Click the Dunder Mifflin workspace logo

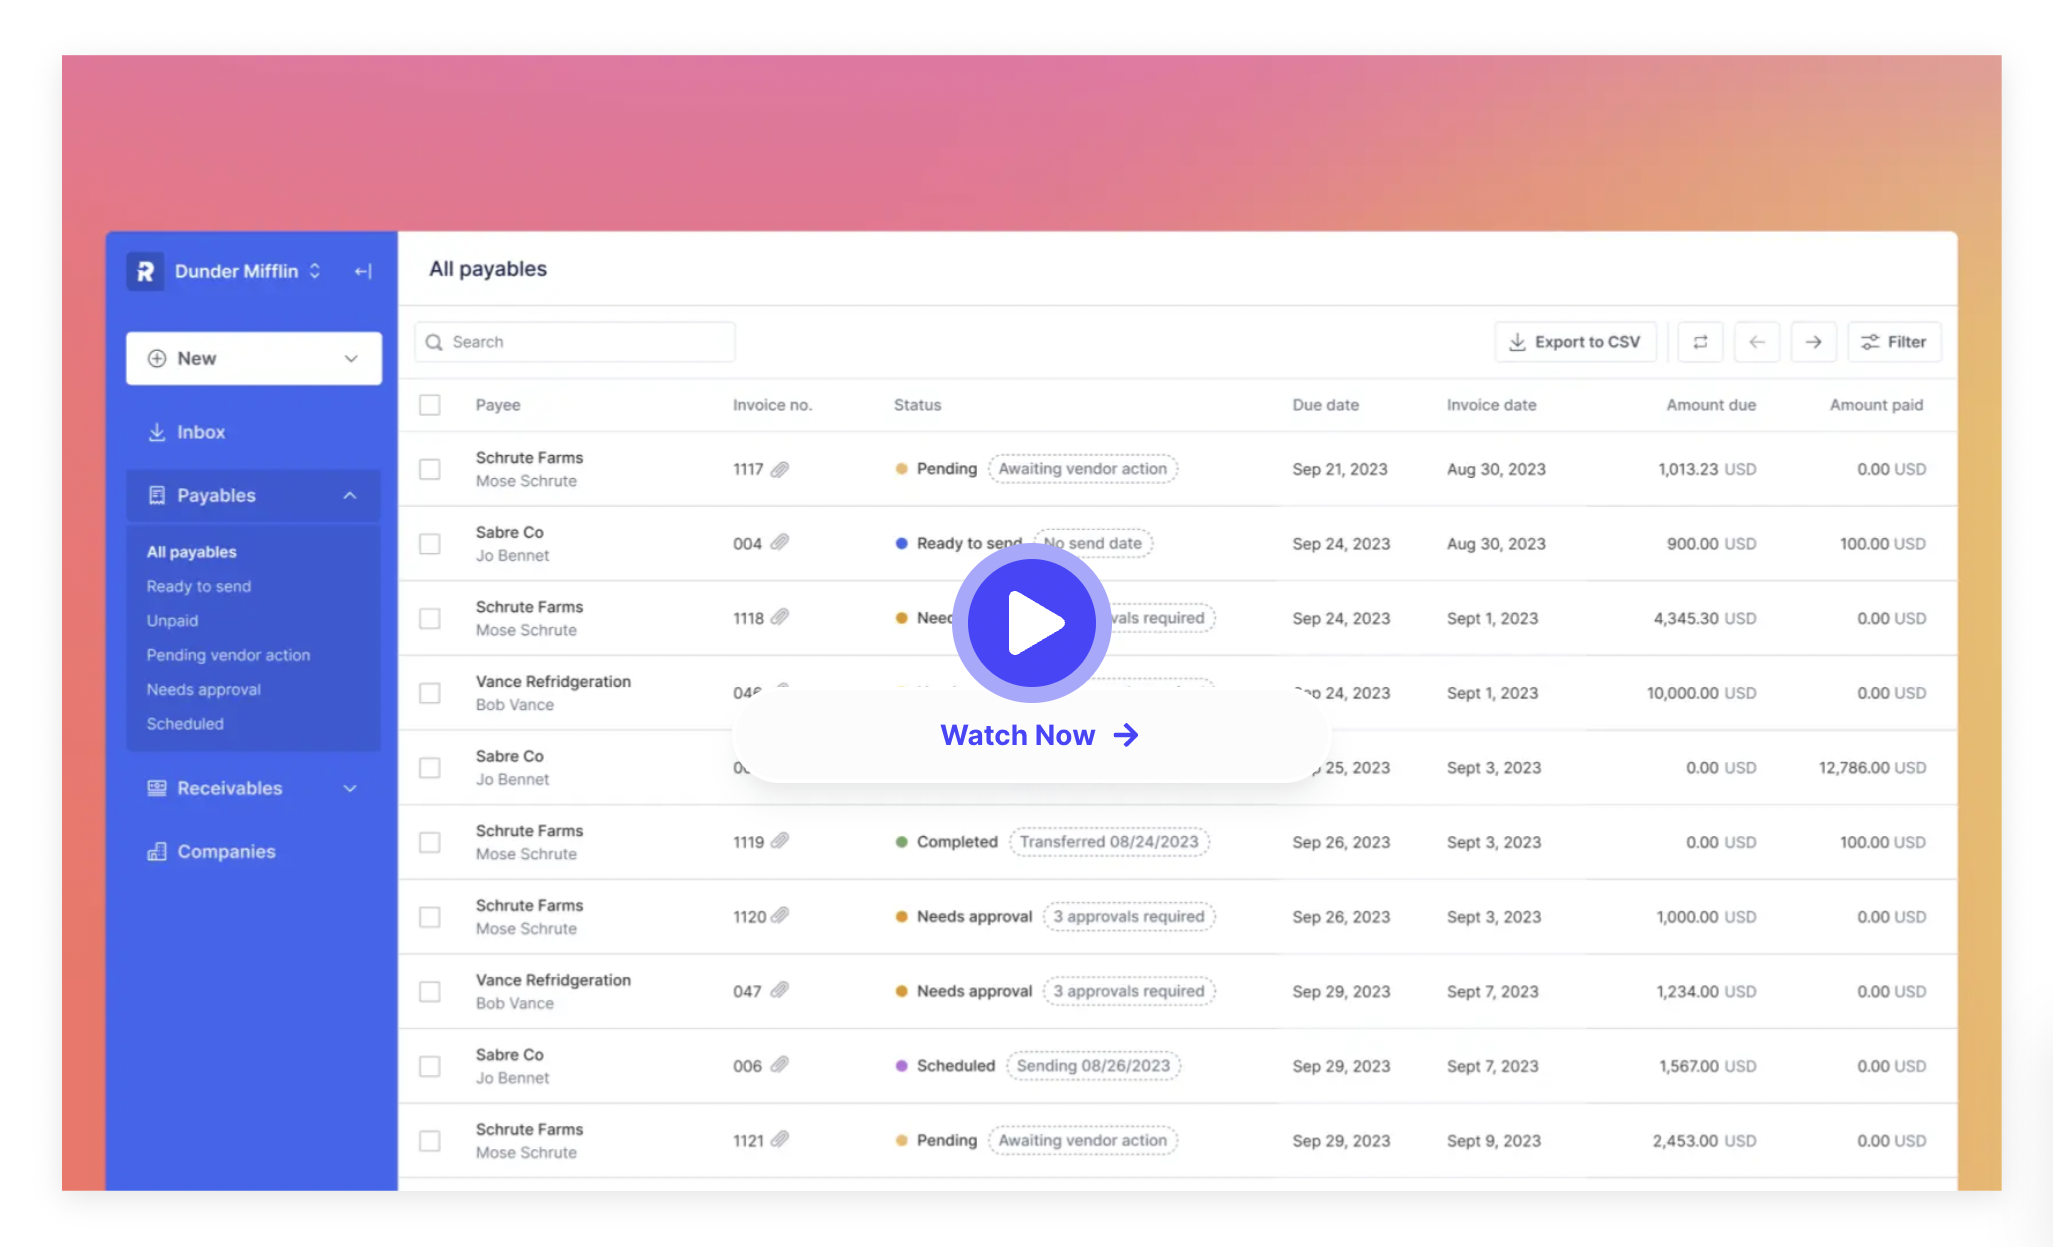(145, 270)
